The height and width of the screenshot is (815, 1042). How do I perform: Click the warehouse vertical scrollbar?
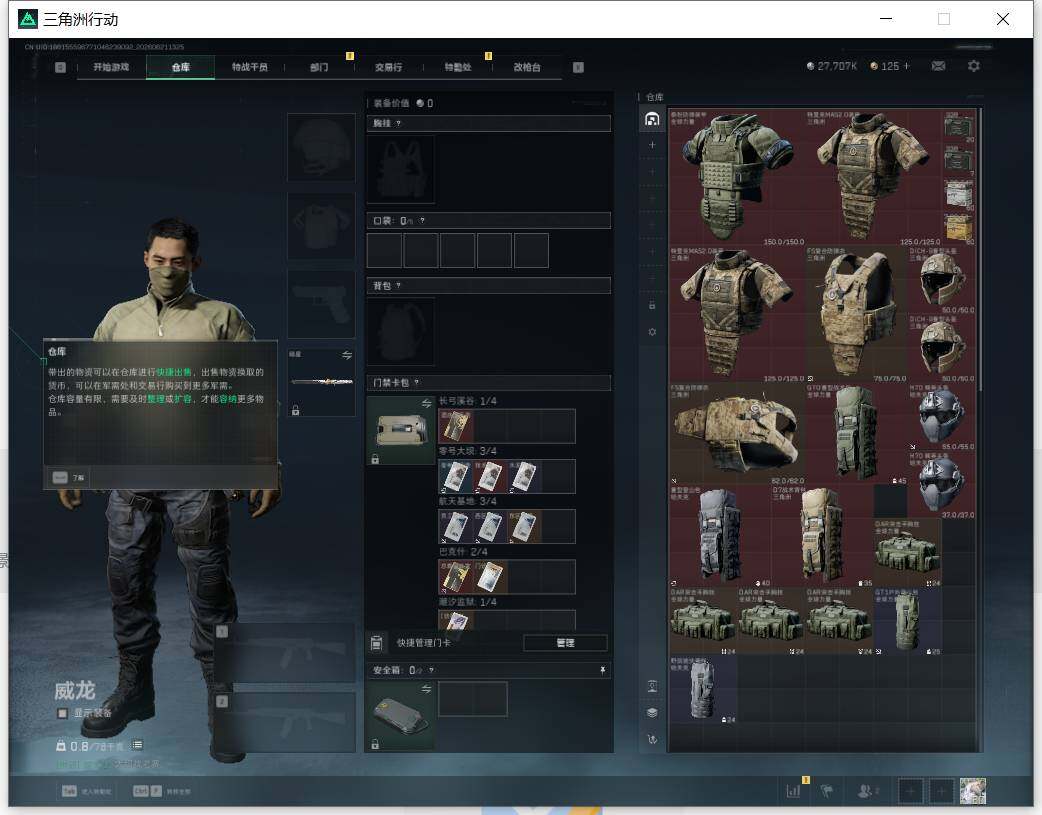tap(980, 429)
